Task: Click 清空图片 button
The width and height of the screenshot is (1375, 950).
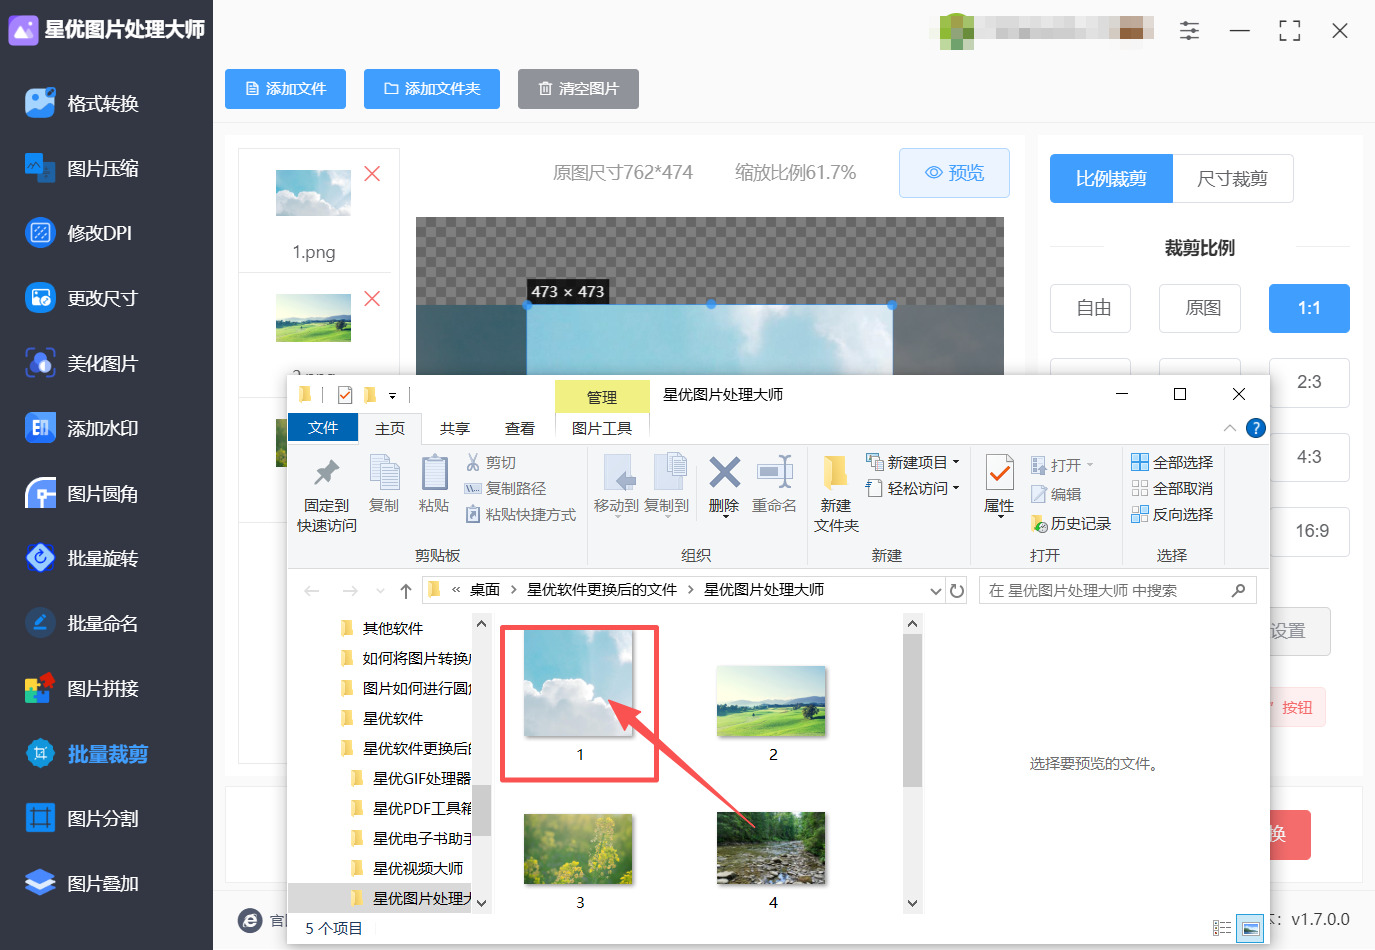Action: point(578,89)
